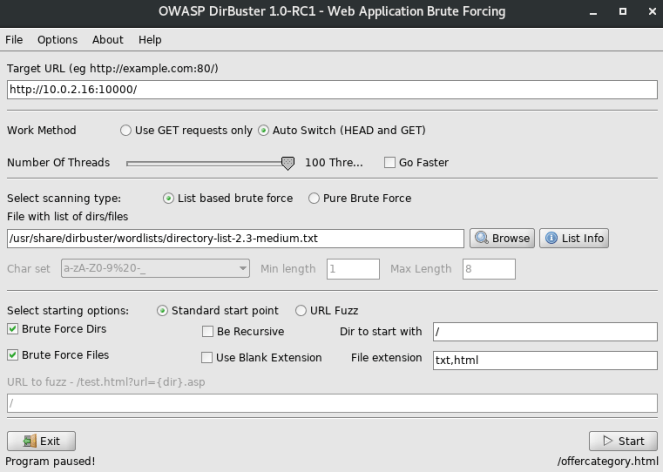This screenshot has width=663, height=472.
Task: Maximize the DirBuster window
Action: point(623,11)
